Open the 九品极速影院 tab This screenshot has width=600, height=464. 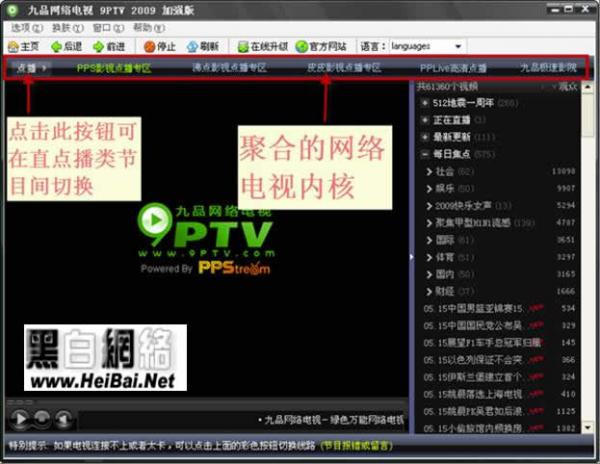coord(548,68)
